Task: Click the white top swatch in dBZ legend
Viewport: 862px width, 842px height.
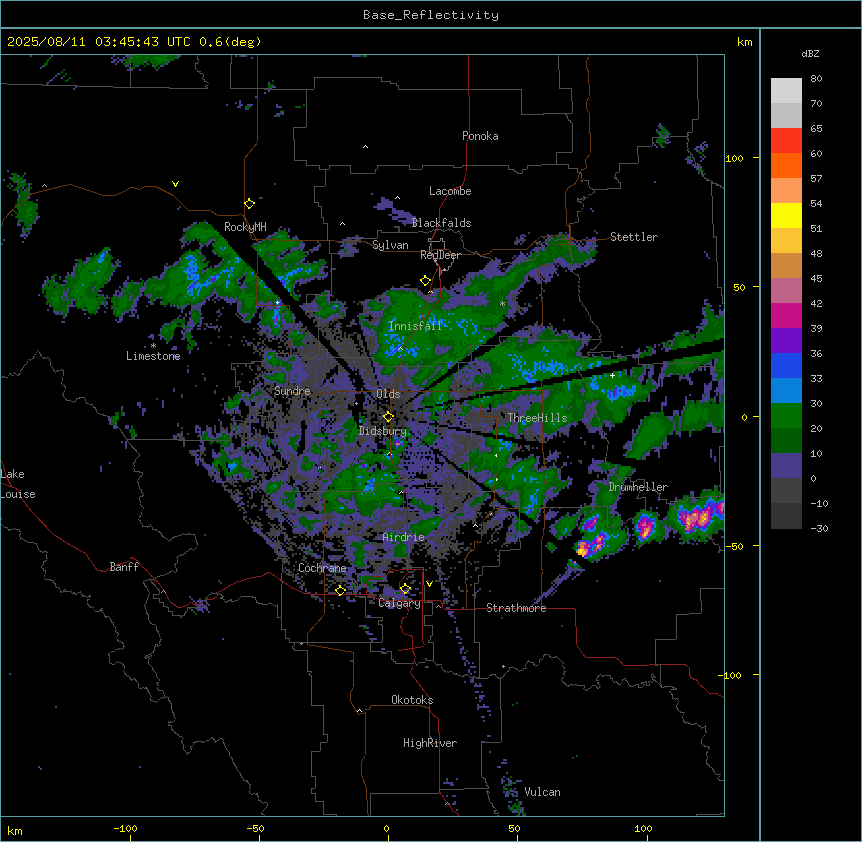Action: click(x=786, y=91)
